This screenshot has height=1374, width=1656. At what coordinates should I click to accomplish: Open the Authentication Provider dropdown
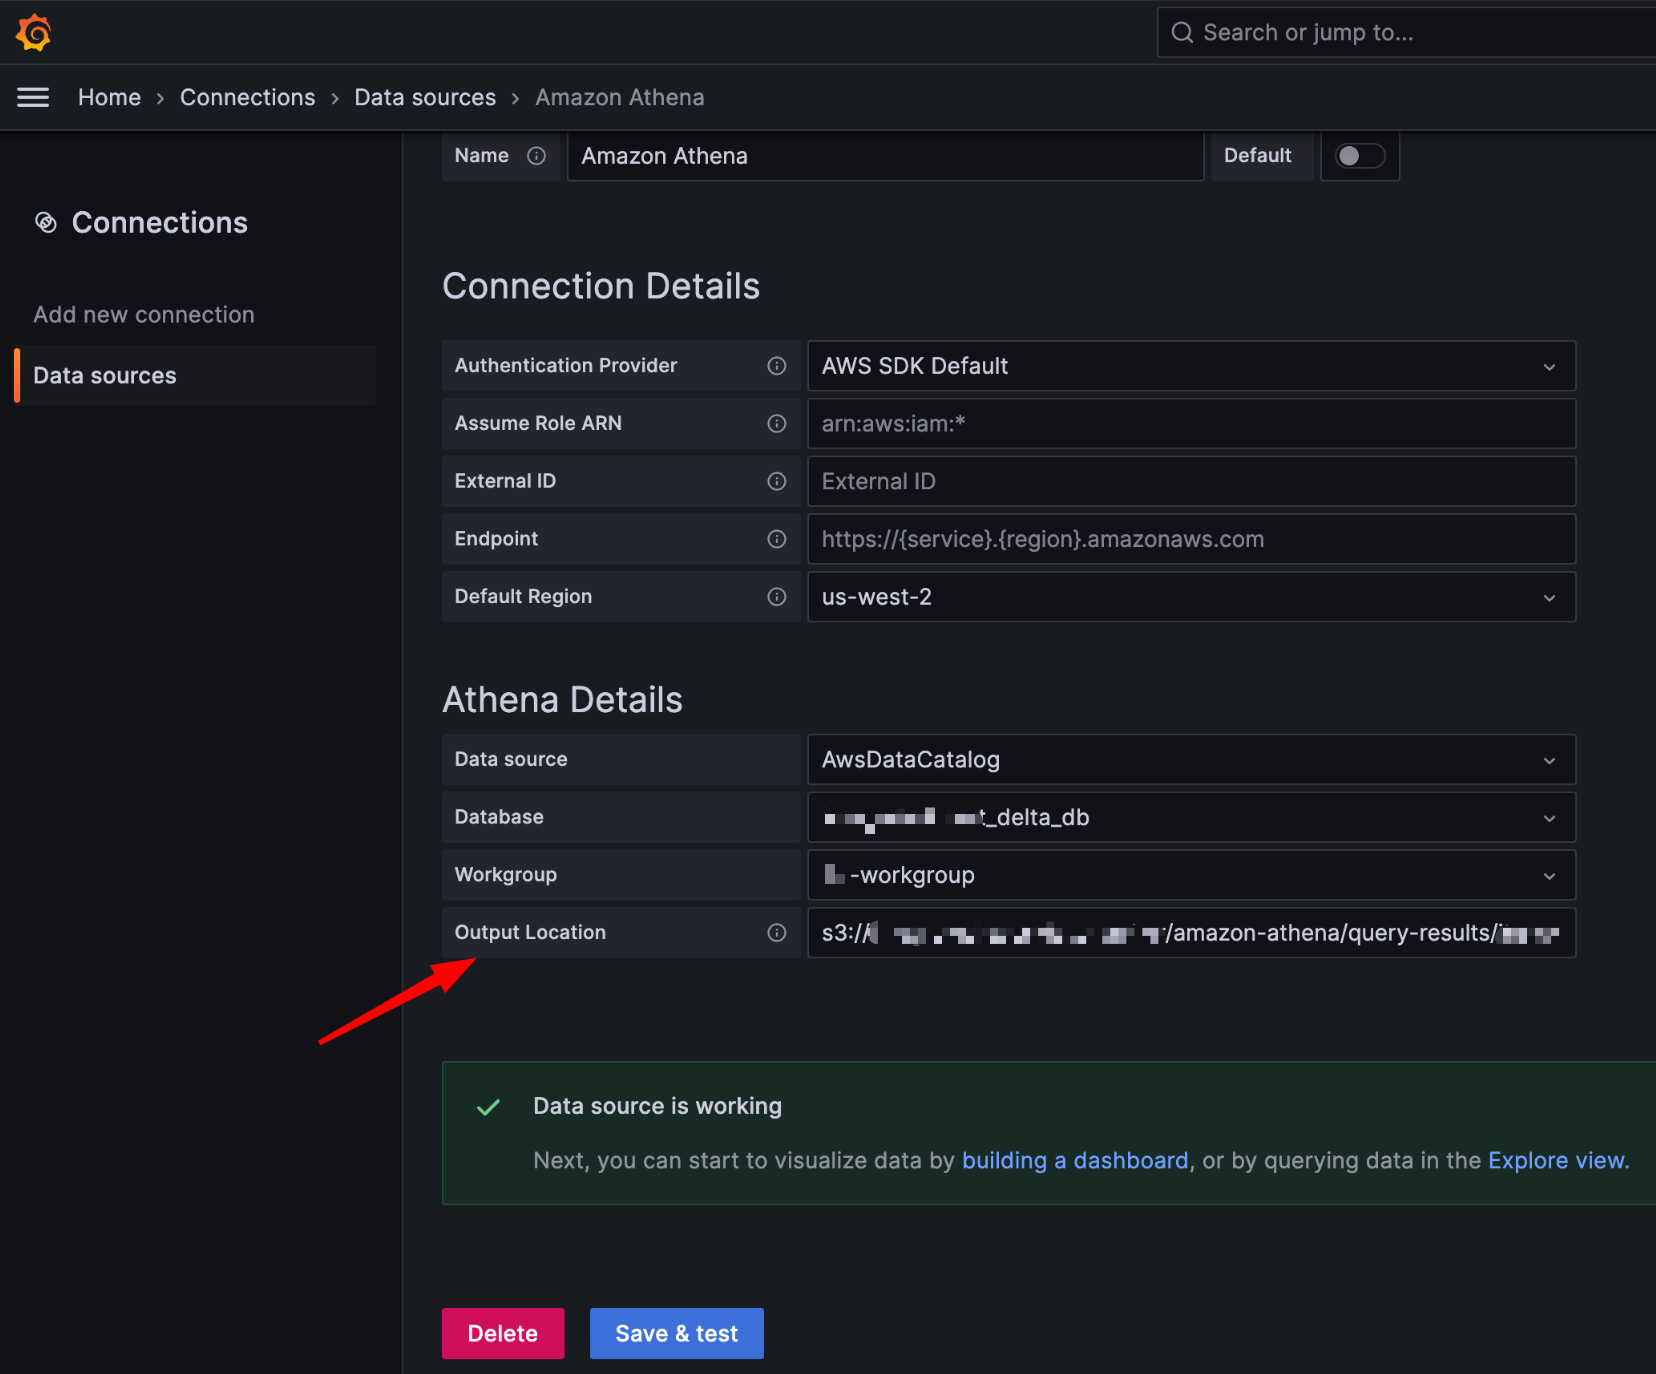click(1549, 366)
